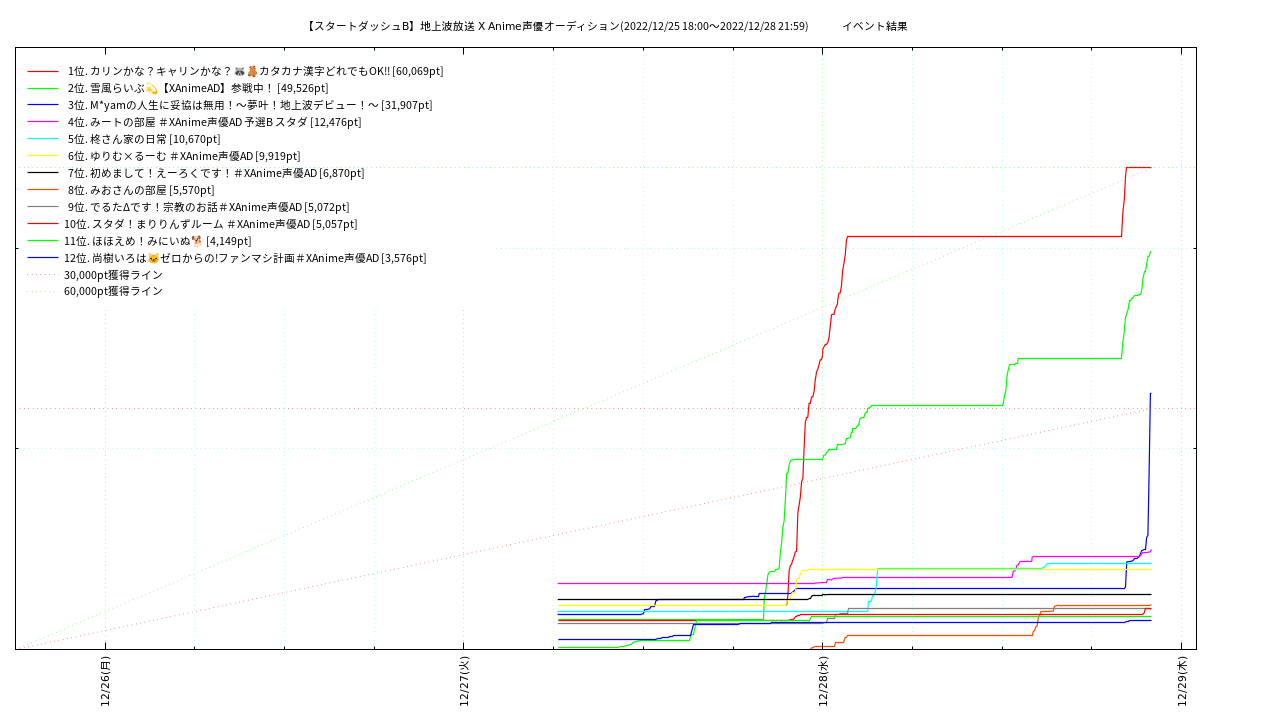
Task: Select legend entry 1位 カリンかな？キャリンかな？
Action: 256,71
